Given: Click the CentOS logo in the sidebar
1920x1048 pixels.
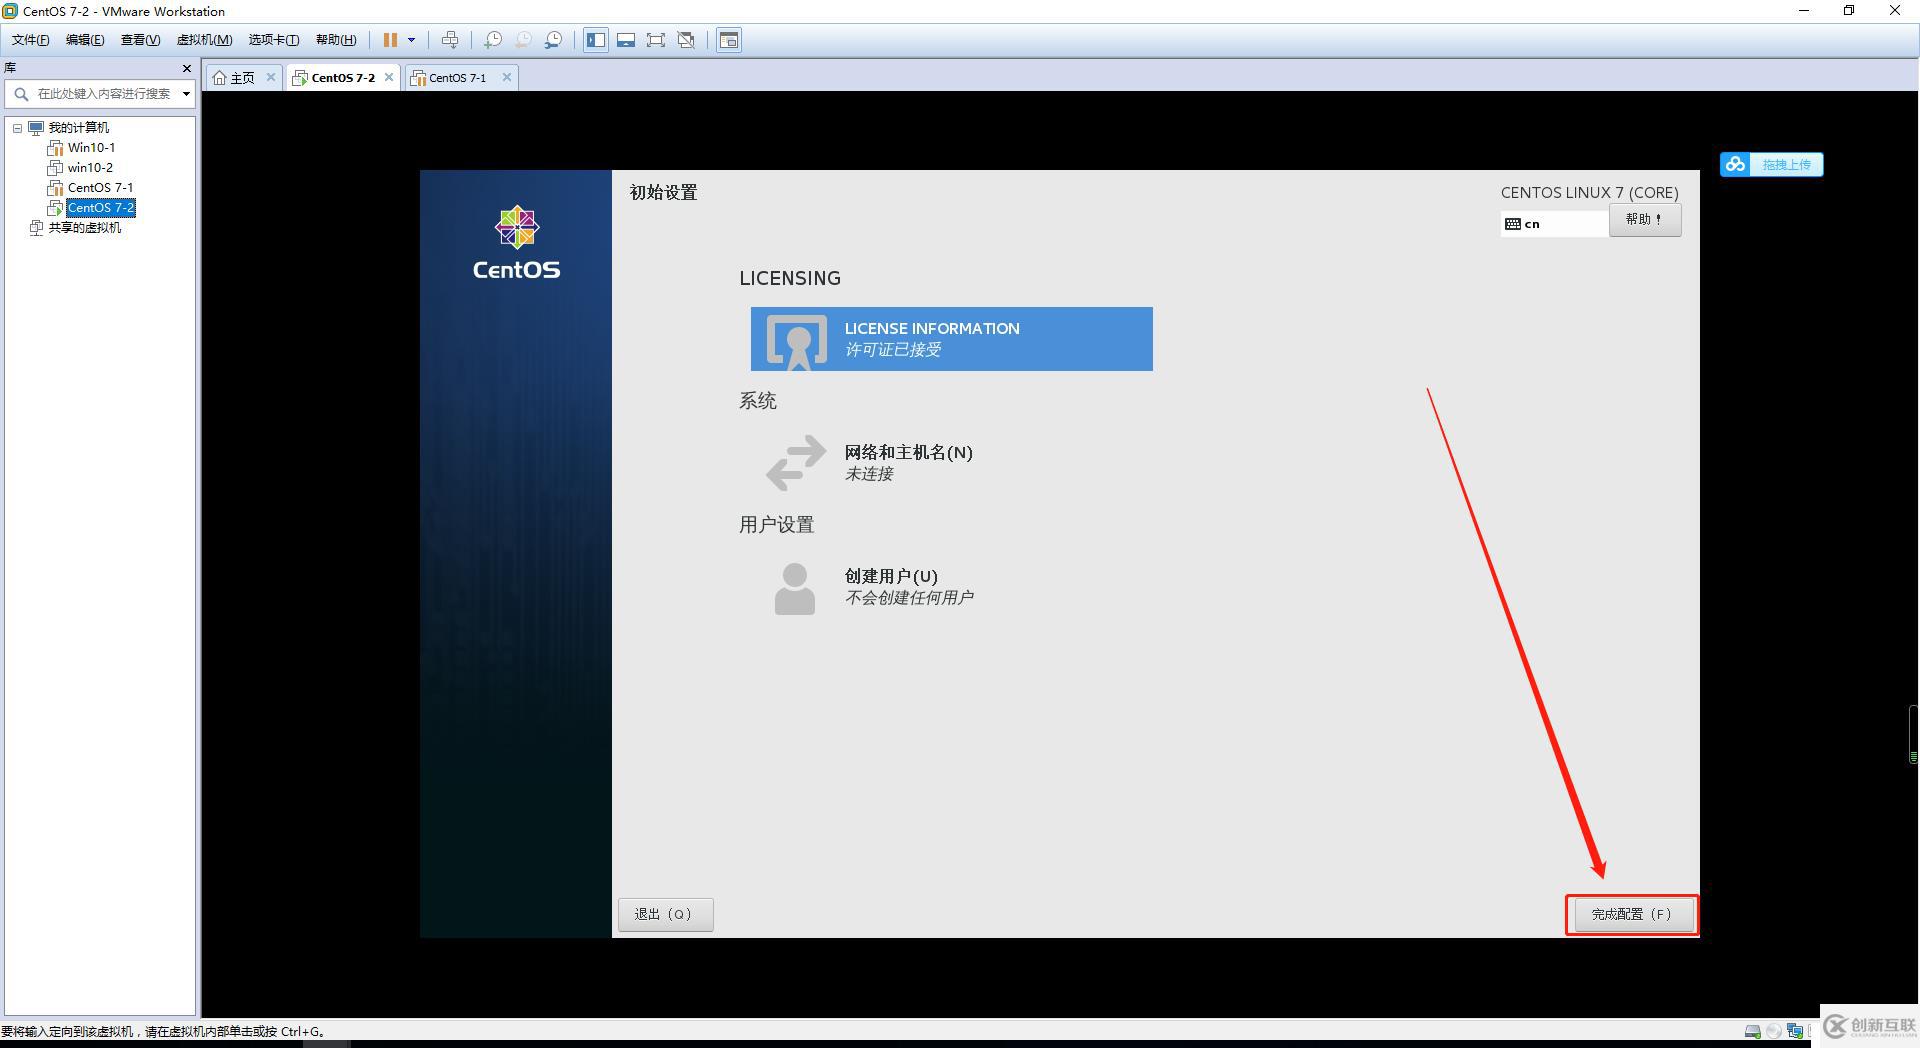Looking at the screenshot, I should coord(517,243).
